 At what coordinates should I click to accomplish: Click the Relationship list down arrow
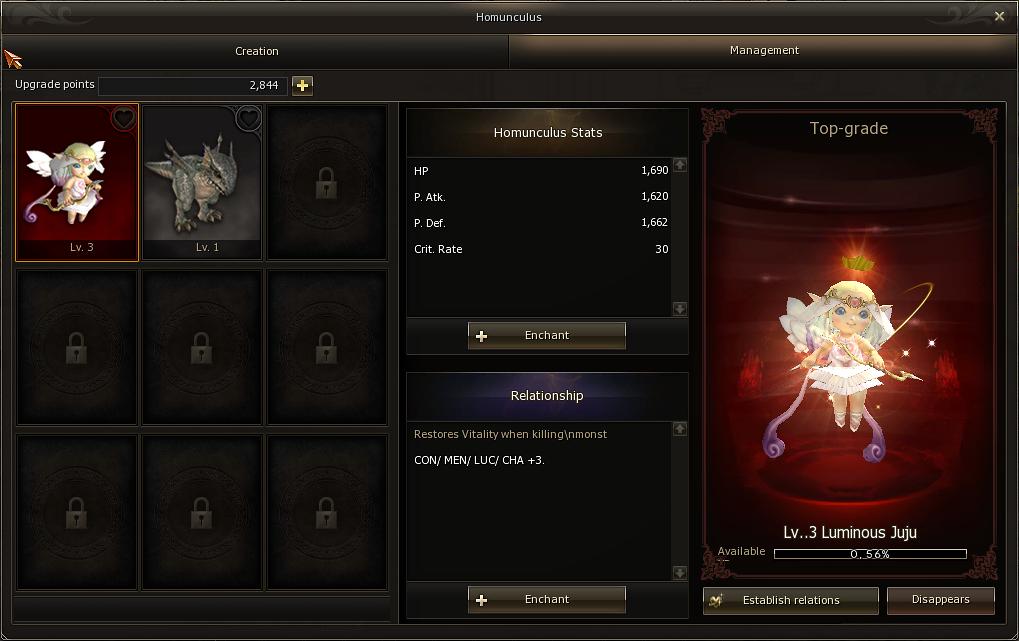680,573
